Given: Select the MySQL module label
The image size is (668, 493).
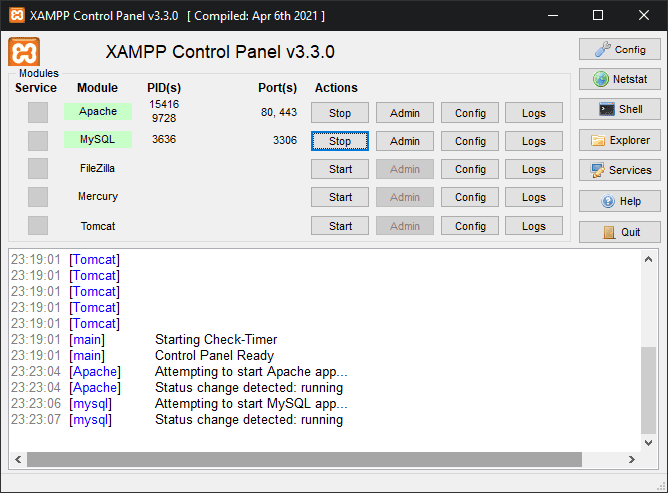Looking at the screenshot, I should click(98, 139).
